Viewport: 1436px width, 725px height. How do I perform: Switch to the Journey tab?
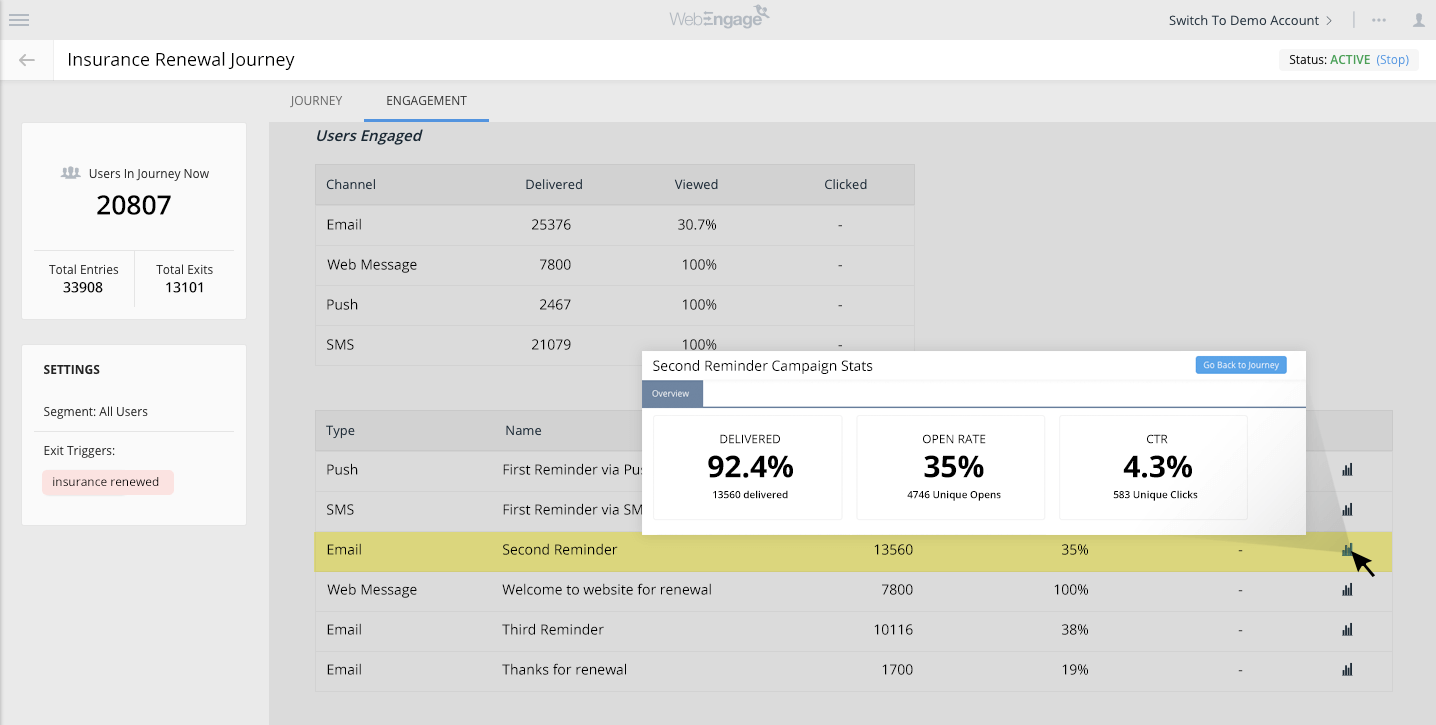[x=316, y=101]
